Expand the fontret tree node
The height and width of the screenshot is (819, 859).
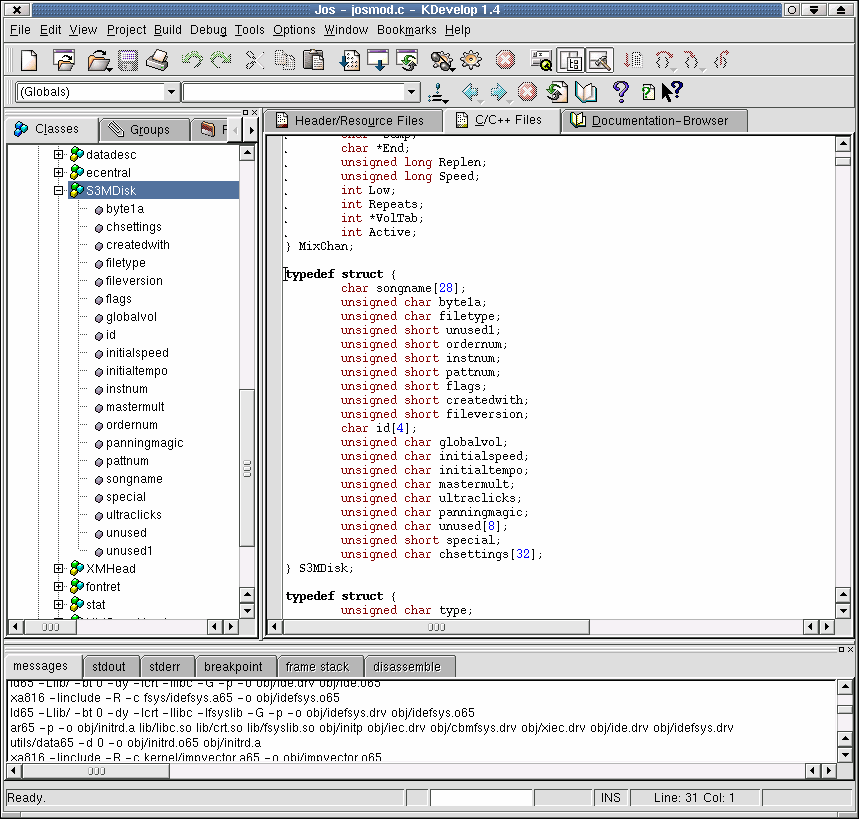click(59, 587)
